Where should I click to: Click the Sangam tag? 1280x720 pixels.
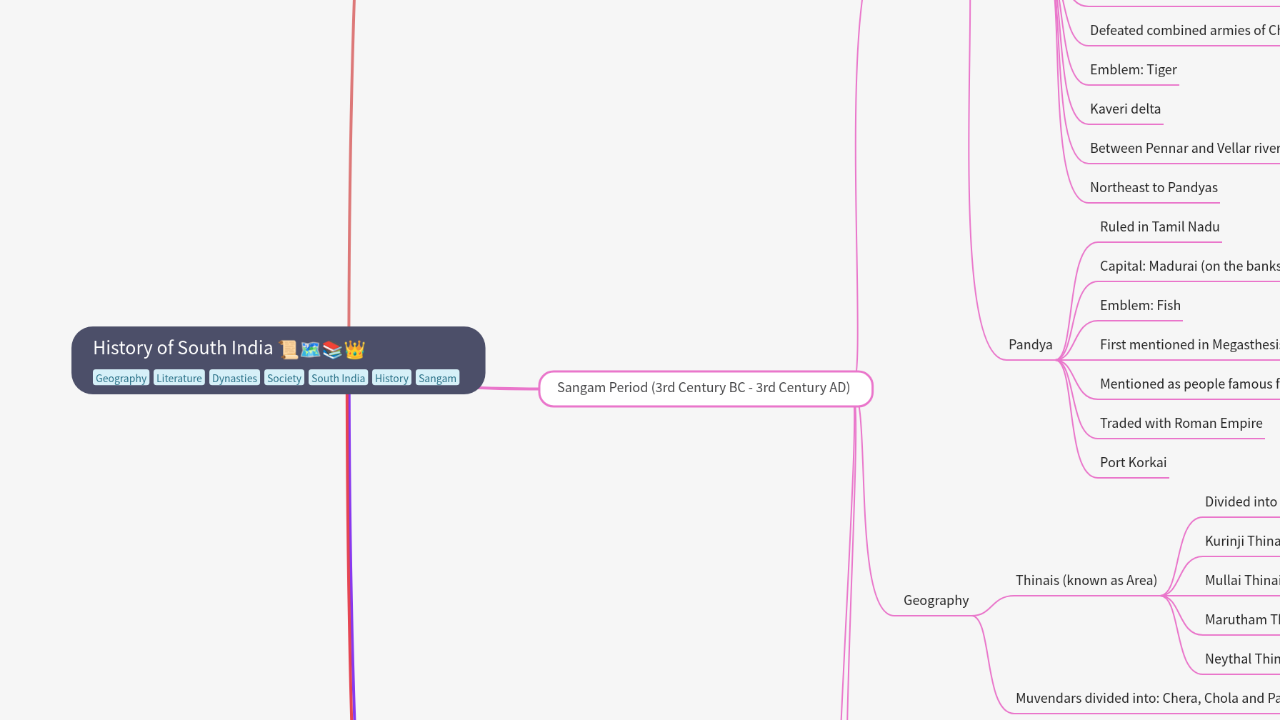(x=437, y=378)
